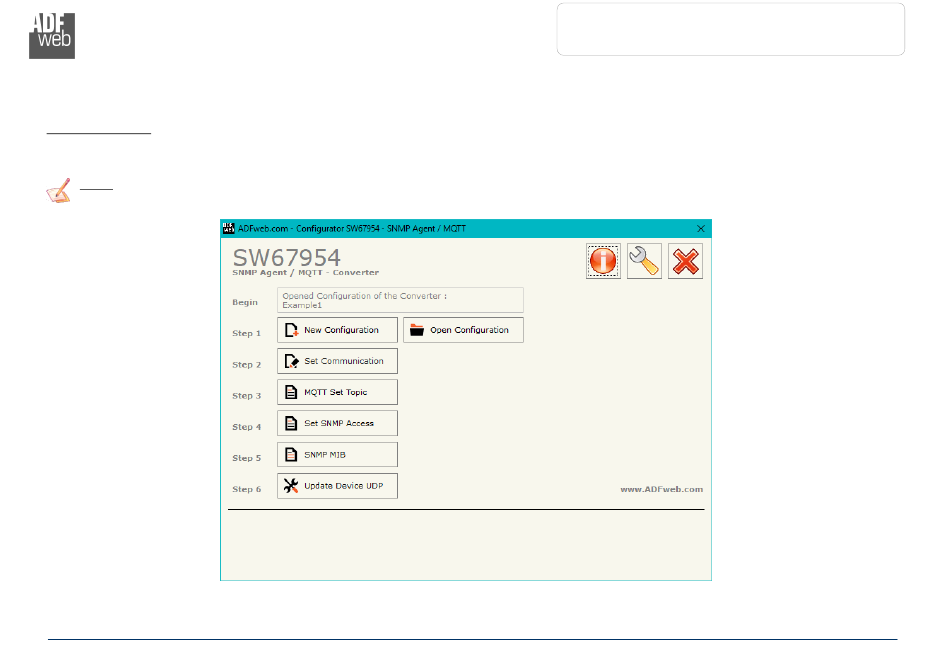Create a New Configuration
This screenshot has width=950, height=659.
click(337, 330)
